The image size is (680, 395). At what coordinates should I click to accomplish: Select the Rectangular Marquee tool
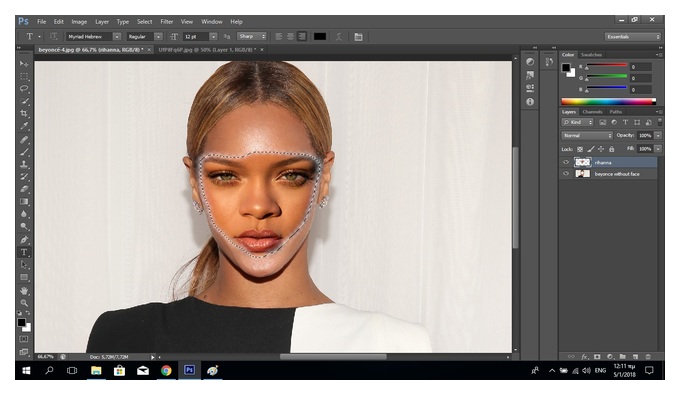click(24, 76)
